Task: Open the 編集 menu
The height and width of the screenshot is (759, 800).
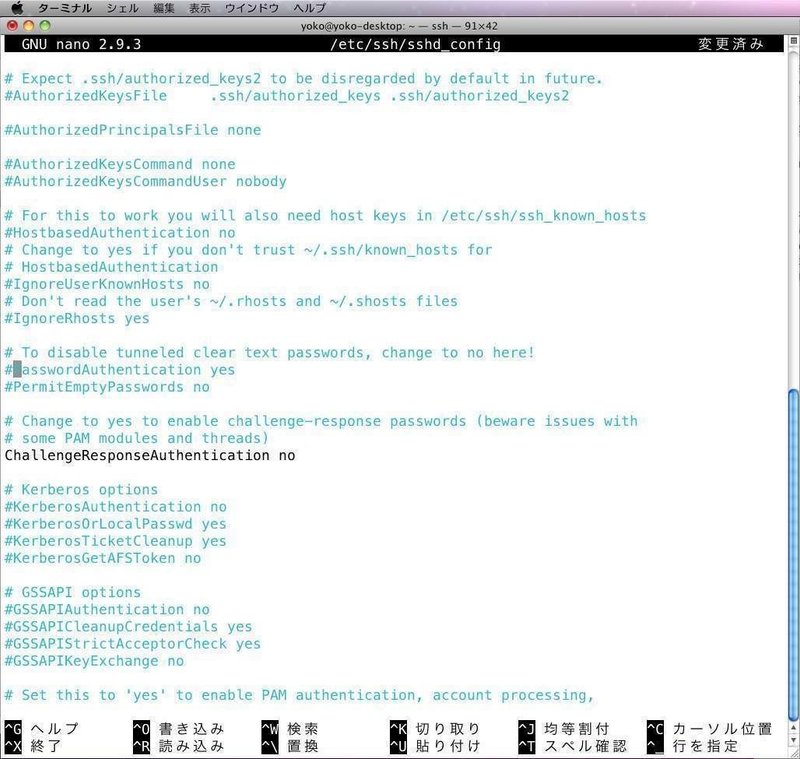Action: coord(164,8)
